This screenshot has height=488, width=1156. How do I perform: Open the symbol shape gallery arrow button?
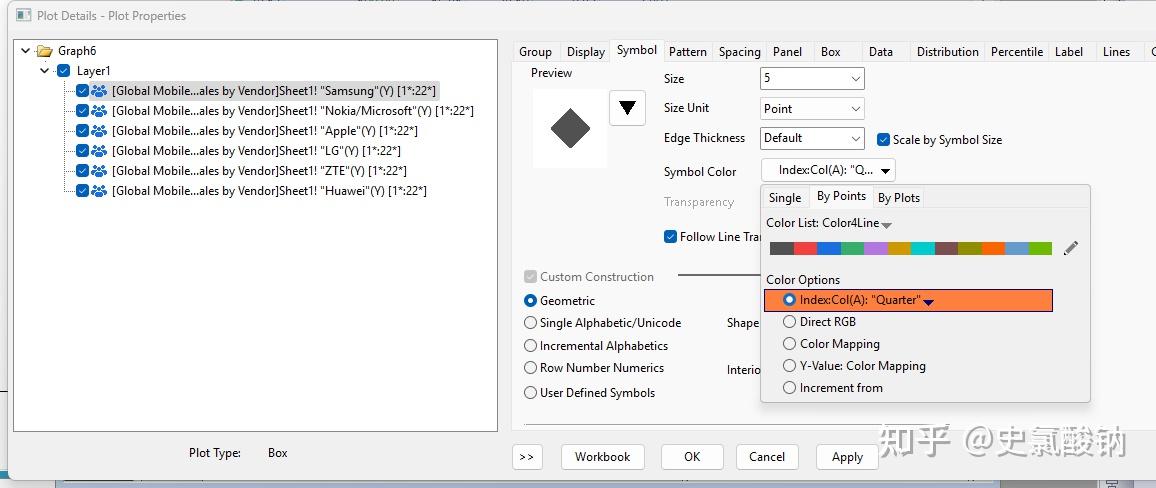(627, 108)
